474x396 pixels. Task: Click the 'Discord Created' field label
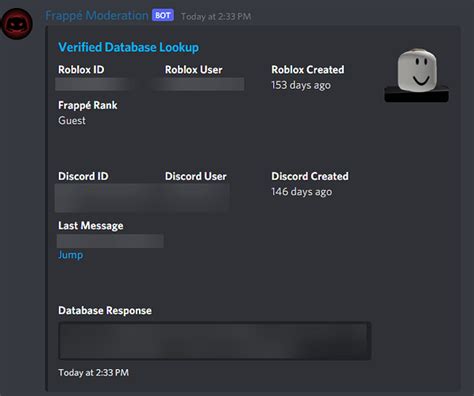(x=310, y=176)
